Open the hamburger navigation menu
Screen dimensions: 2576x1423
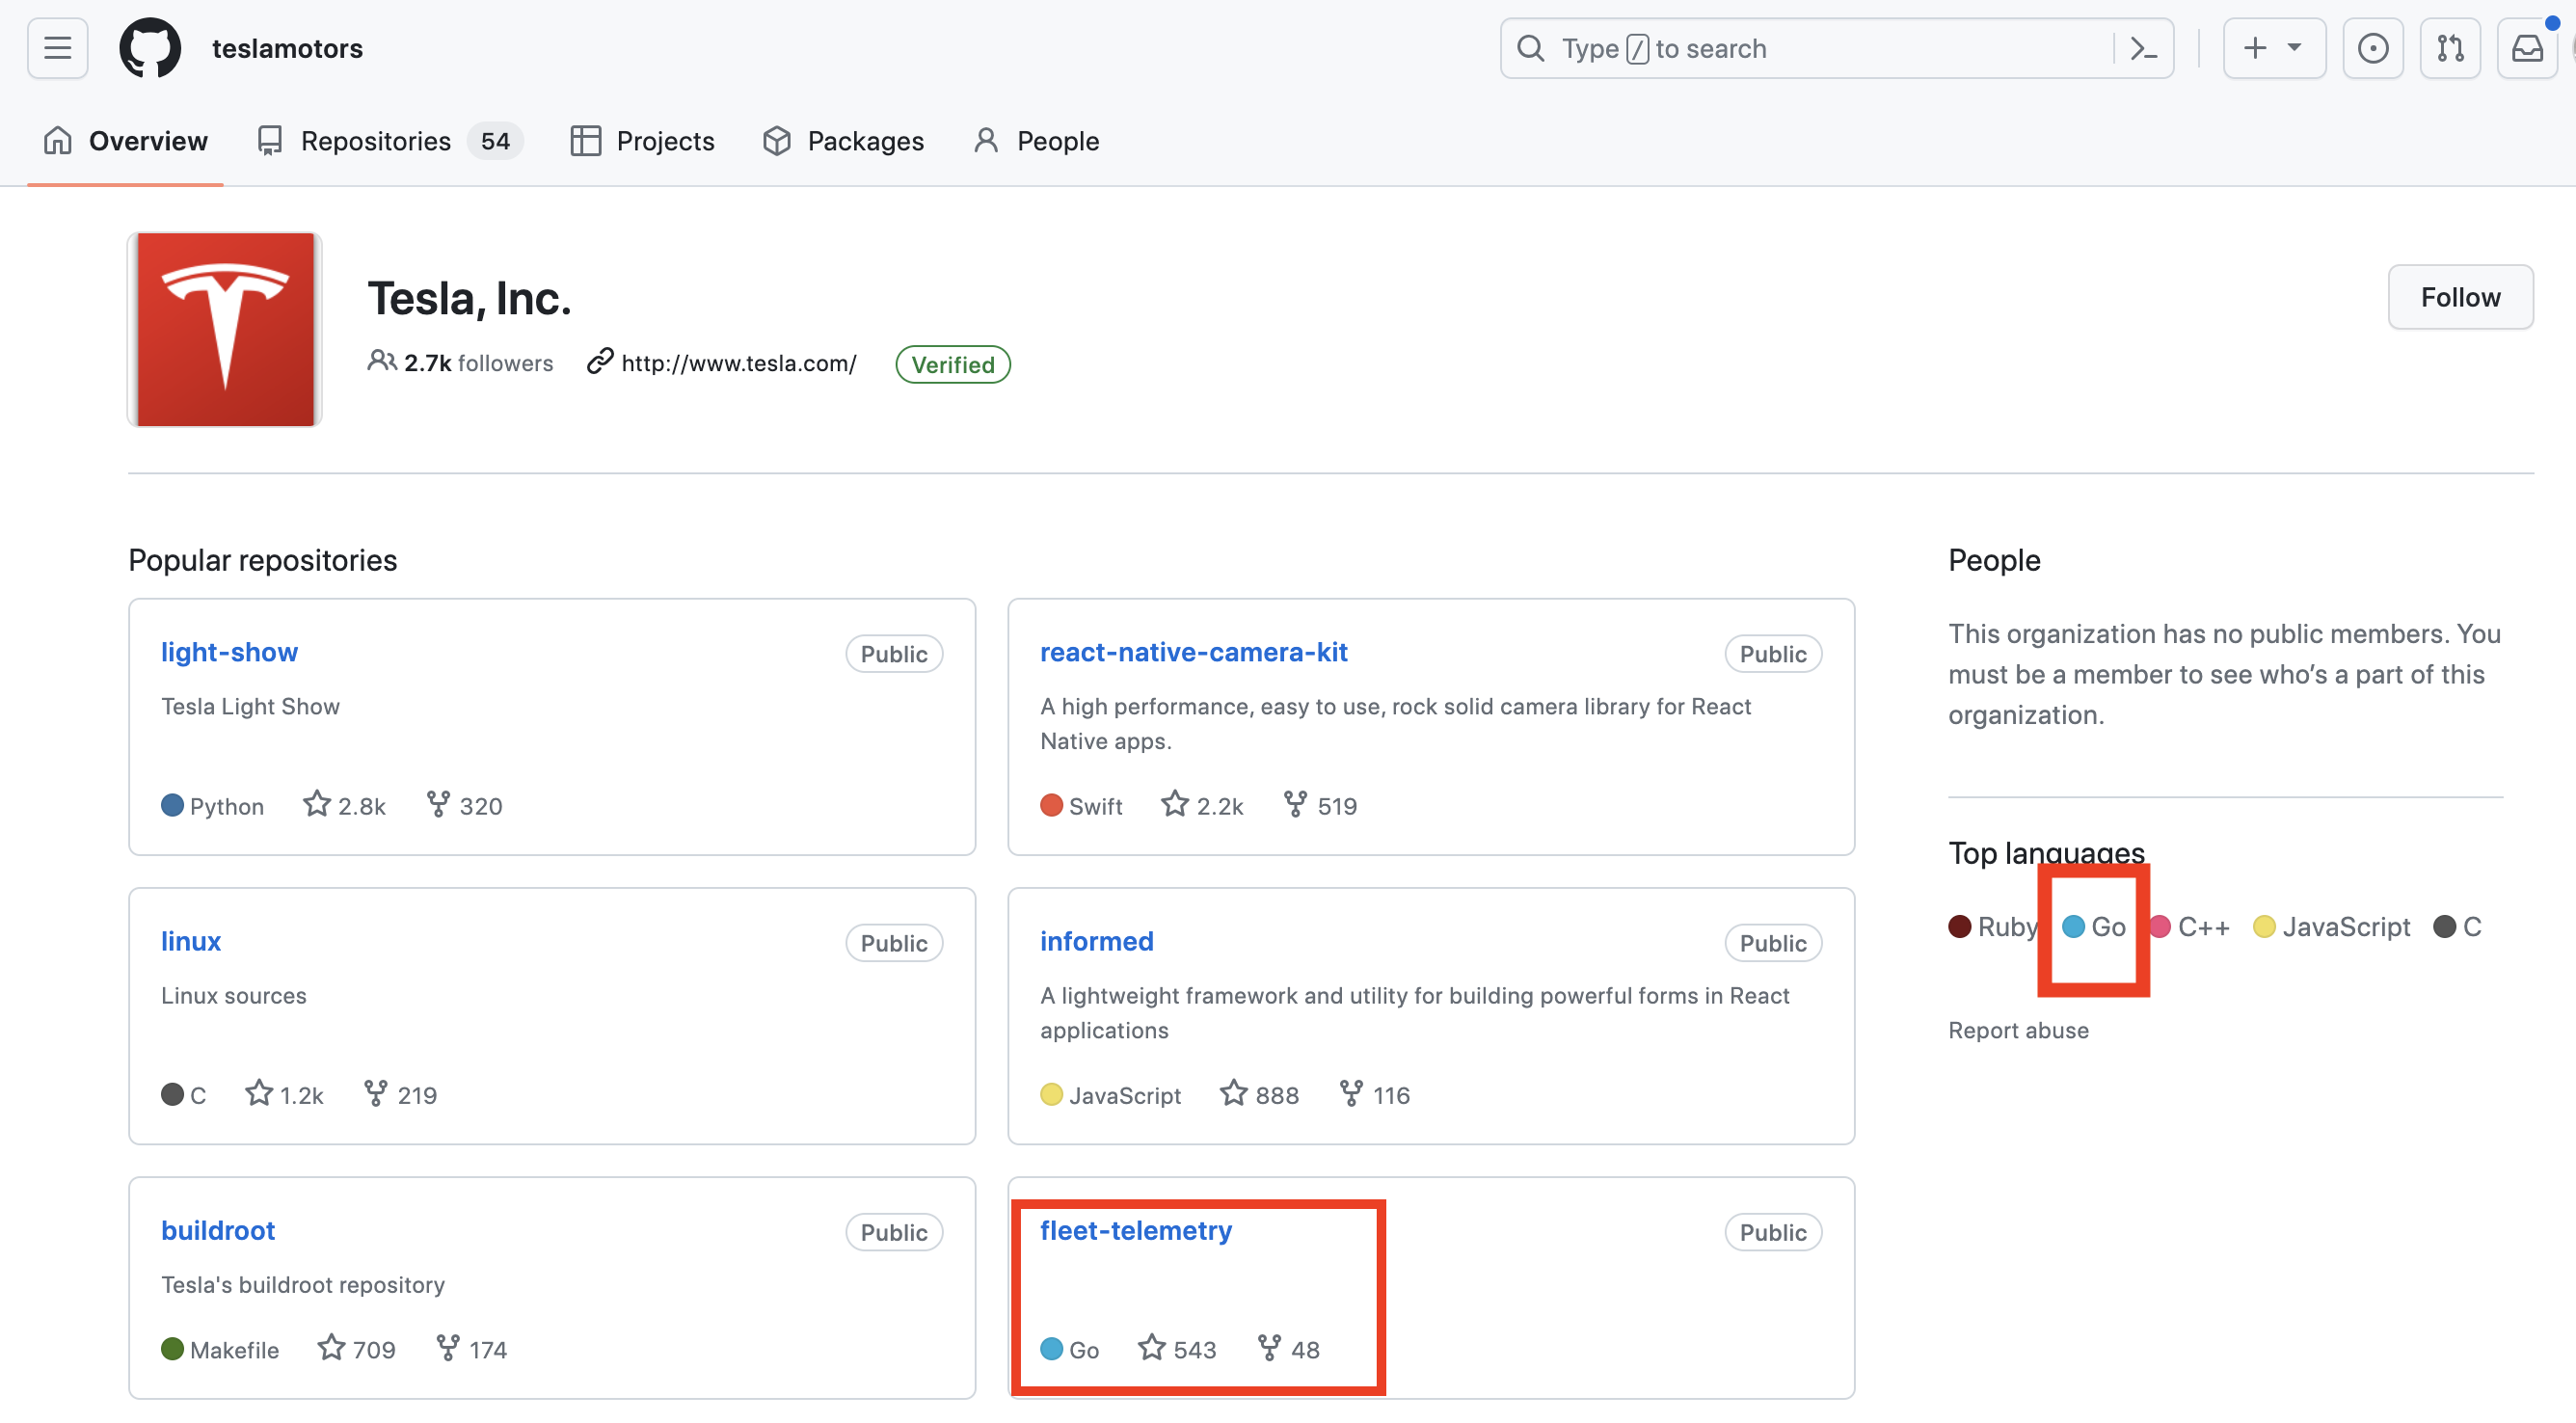point(58,48)
